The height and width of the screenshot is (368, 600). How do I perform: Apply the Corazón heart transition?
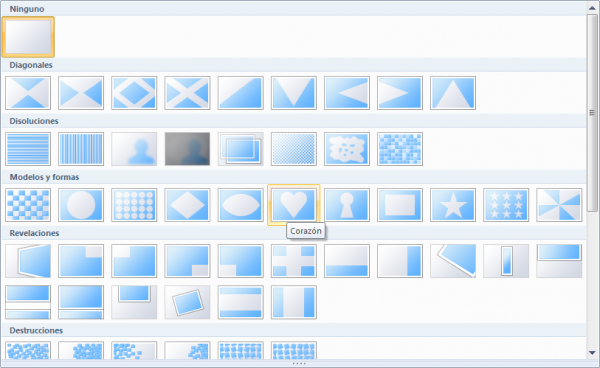click(x=294, y=205)
